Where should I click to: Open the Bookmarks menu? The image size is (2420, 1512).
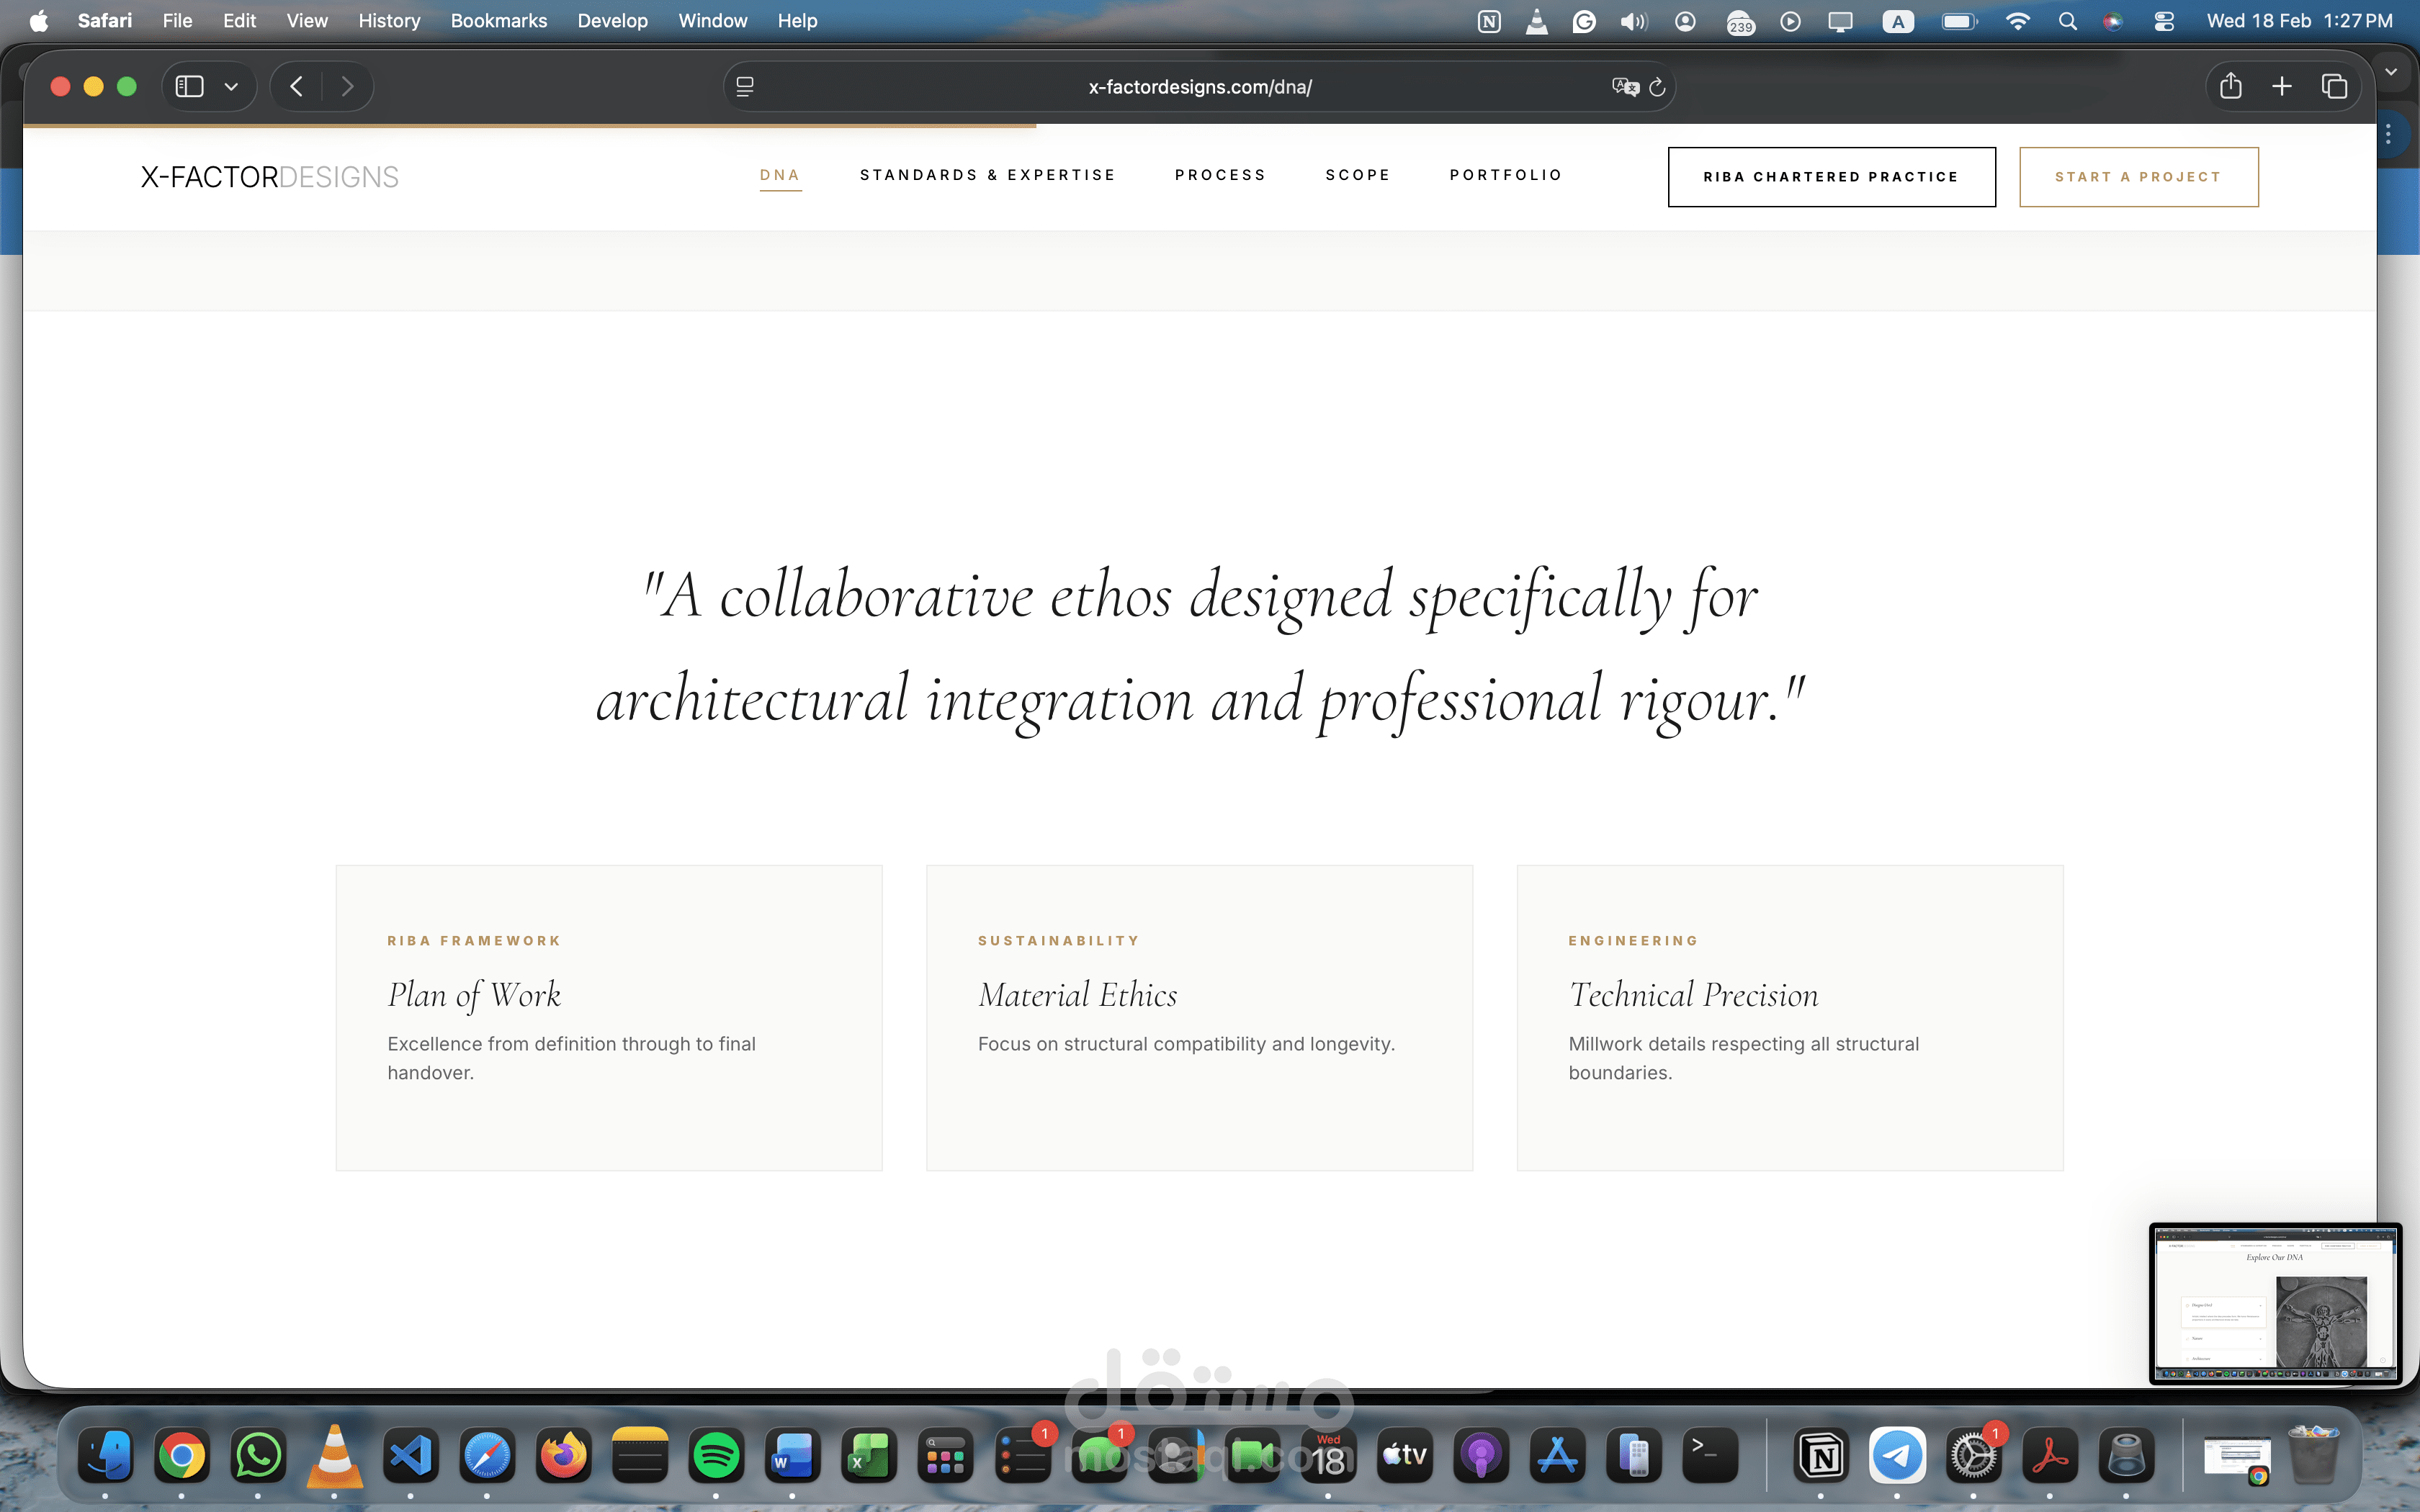pyautogui.click(x=498, y=21)
